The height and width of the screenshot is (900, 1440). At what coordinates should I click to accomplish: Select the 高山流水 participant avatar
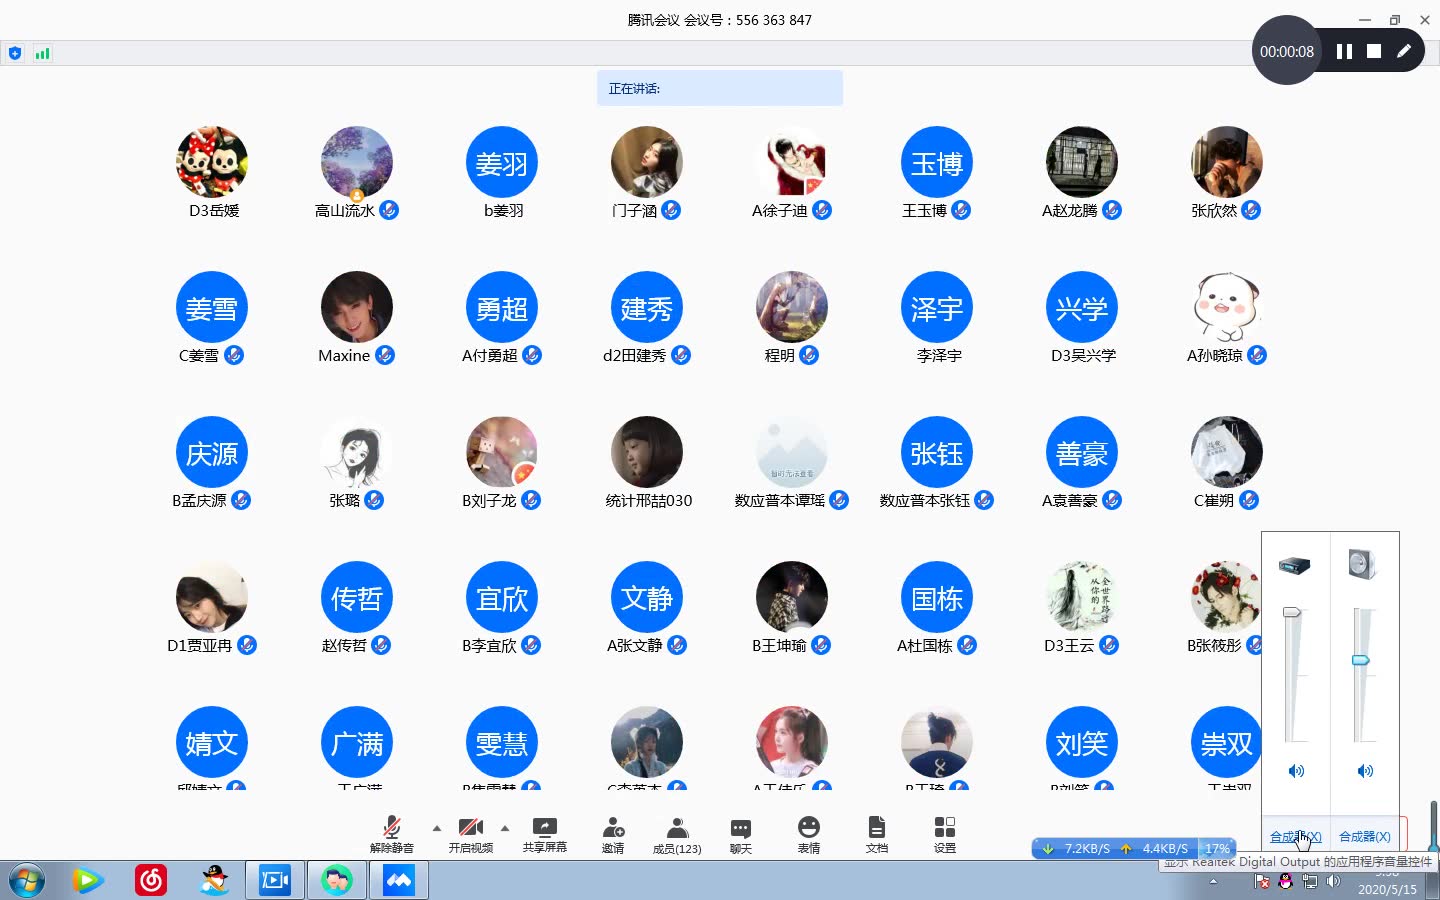[x=357, y=162]
